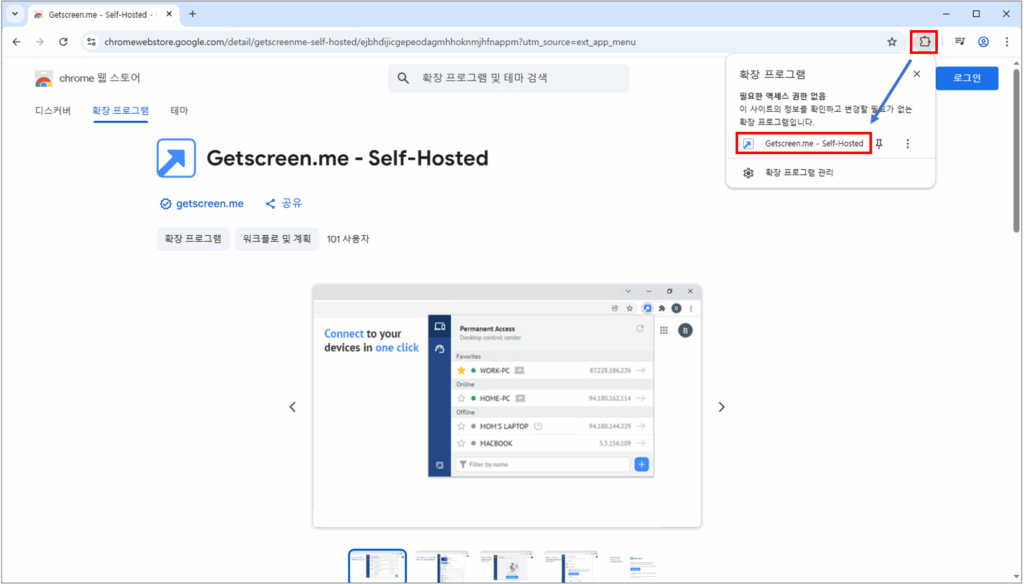Select the second screenshot thumbnail
The height and width of the screenshot is (584, 1024).
pos(442,566)
